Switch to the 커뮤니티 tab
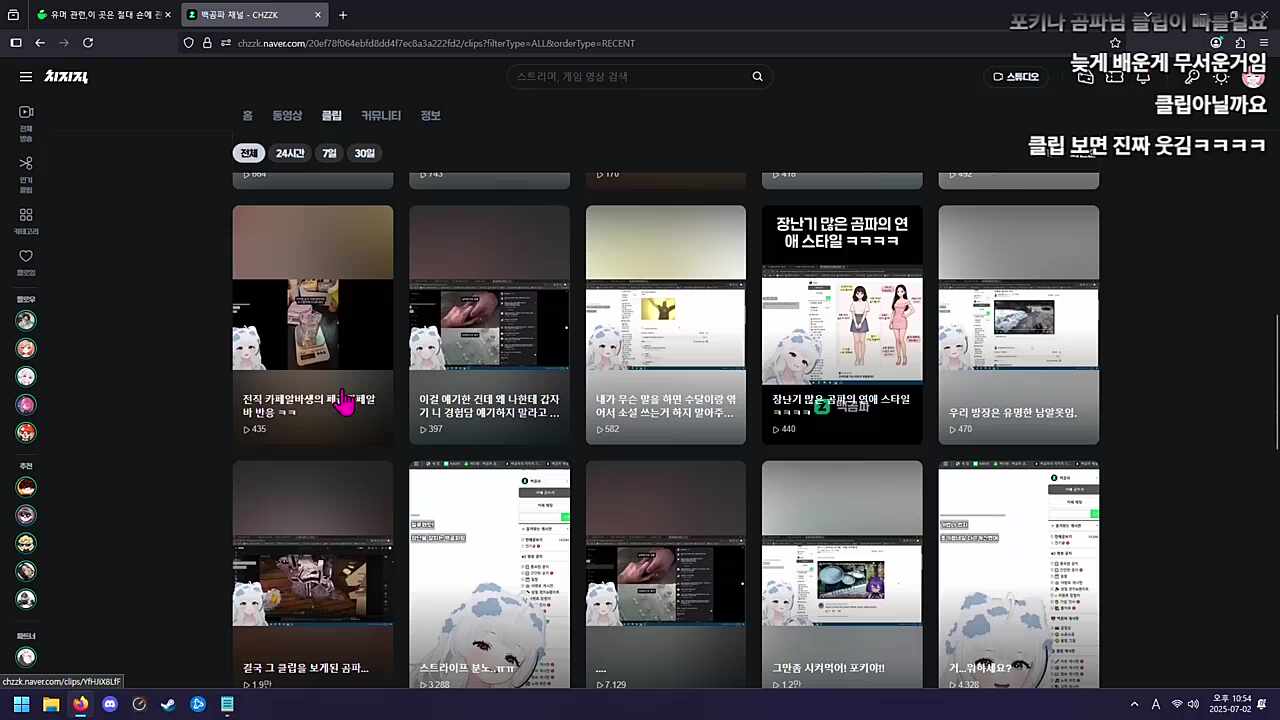 [381, 116]
